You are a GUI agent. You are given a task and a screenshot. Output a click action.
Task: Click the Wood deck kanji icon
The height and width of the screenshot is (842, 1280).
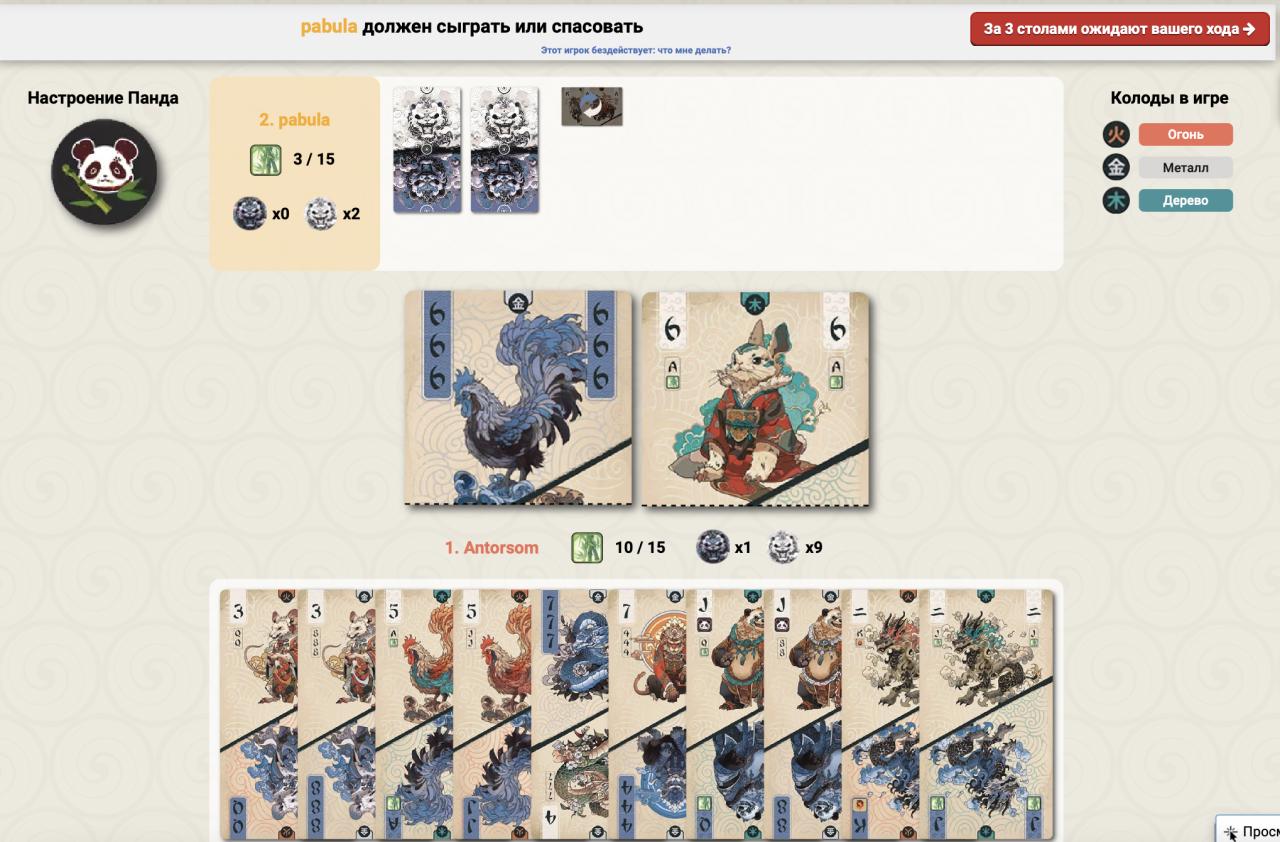(x=1116, y=200)
